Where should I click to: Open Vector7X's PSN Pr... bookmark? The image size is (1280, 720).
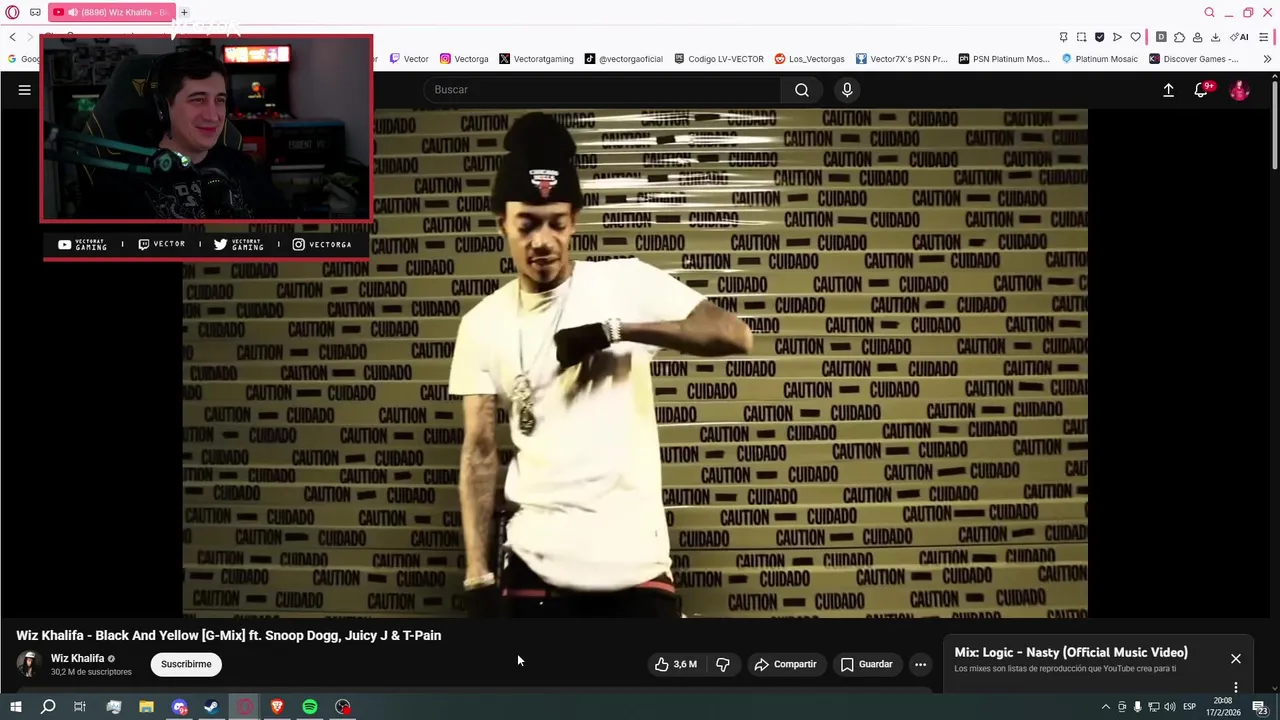click(x=901, y=59)
